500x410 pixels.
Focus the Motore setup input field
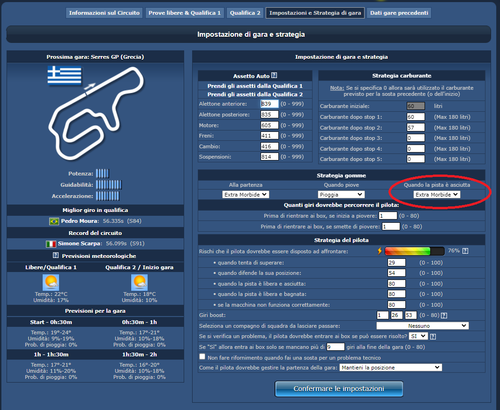(x=269, y=125)
